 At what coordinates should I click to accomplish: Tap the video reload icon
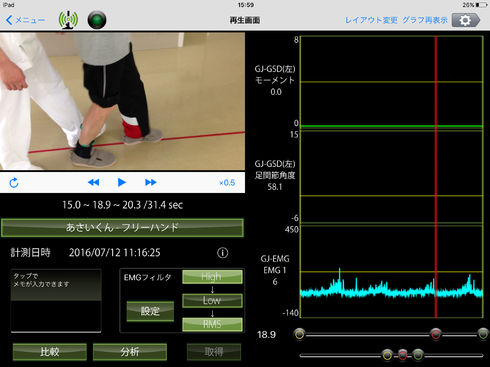point(14,183)
